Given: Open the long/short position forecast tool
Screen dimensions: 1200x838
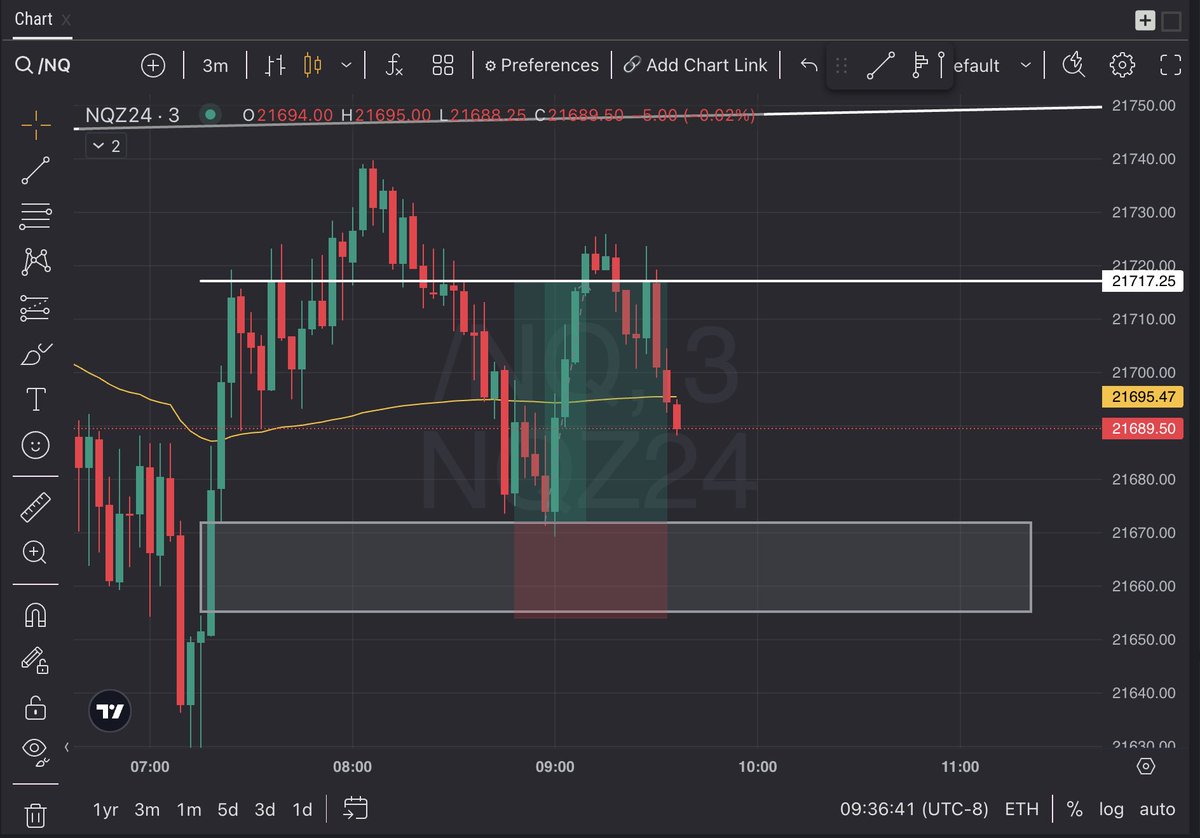Looking at the screenshot, I should pyautogui.click(x=36, y=308).
